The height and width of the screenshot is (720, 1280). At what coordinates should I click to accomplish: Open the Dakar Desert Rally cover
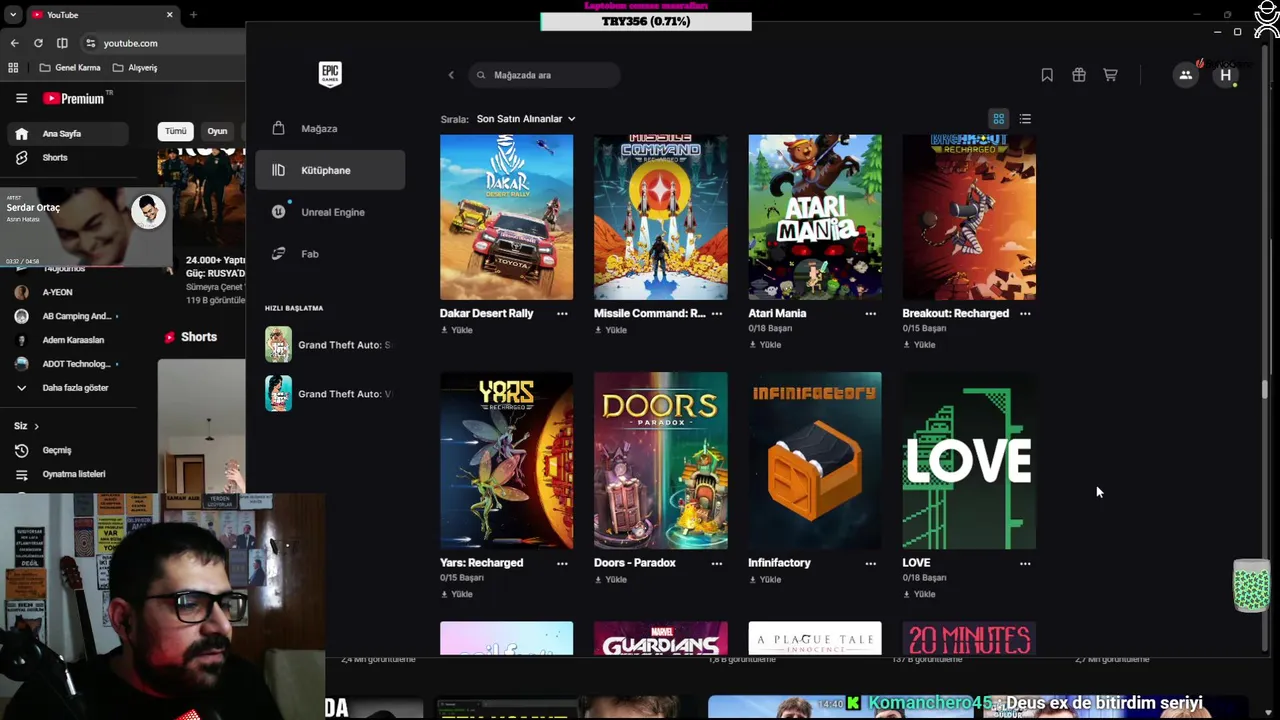[x=507, y=217]
